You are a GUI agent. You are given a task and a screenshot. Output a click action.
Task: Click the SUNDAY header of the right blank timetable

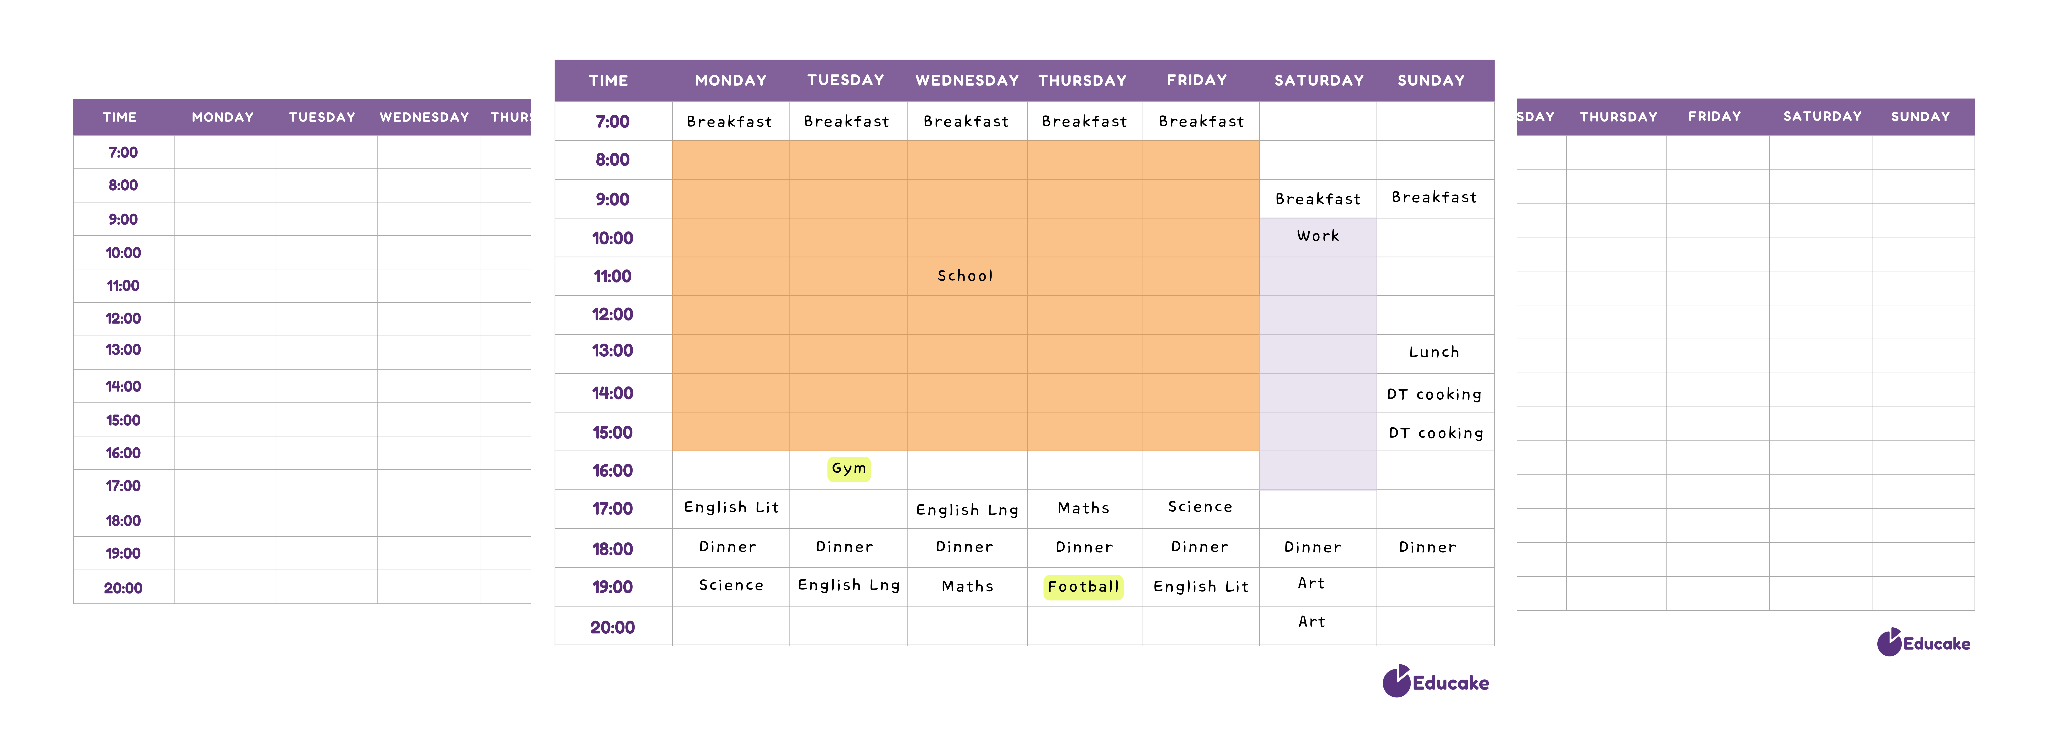1920,117
